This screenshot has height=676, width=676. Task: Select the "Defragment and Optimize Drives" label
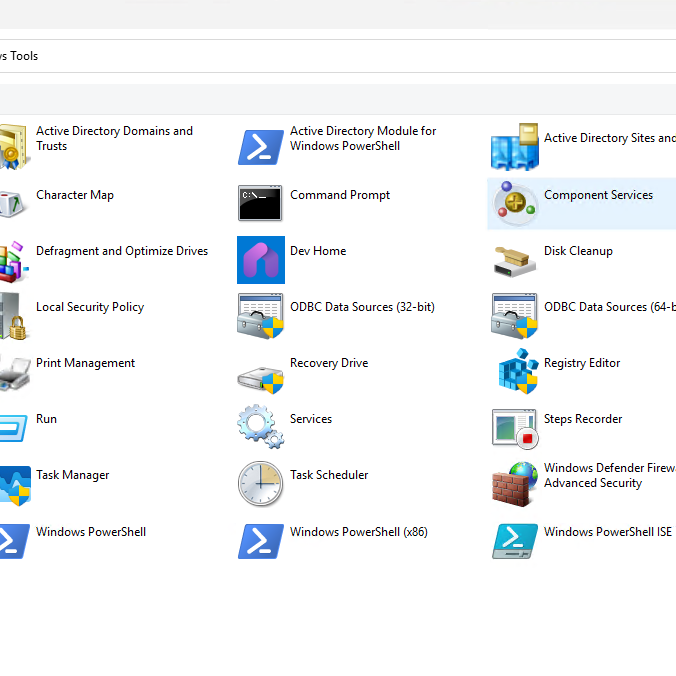pyautogui.click(x=122, y=251)
